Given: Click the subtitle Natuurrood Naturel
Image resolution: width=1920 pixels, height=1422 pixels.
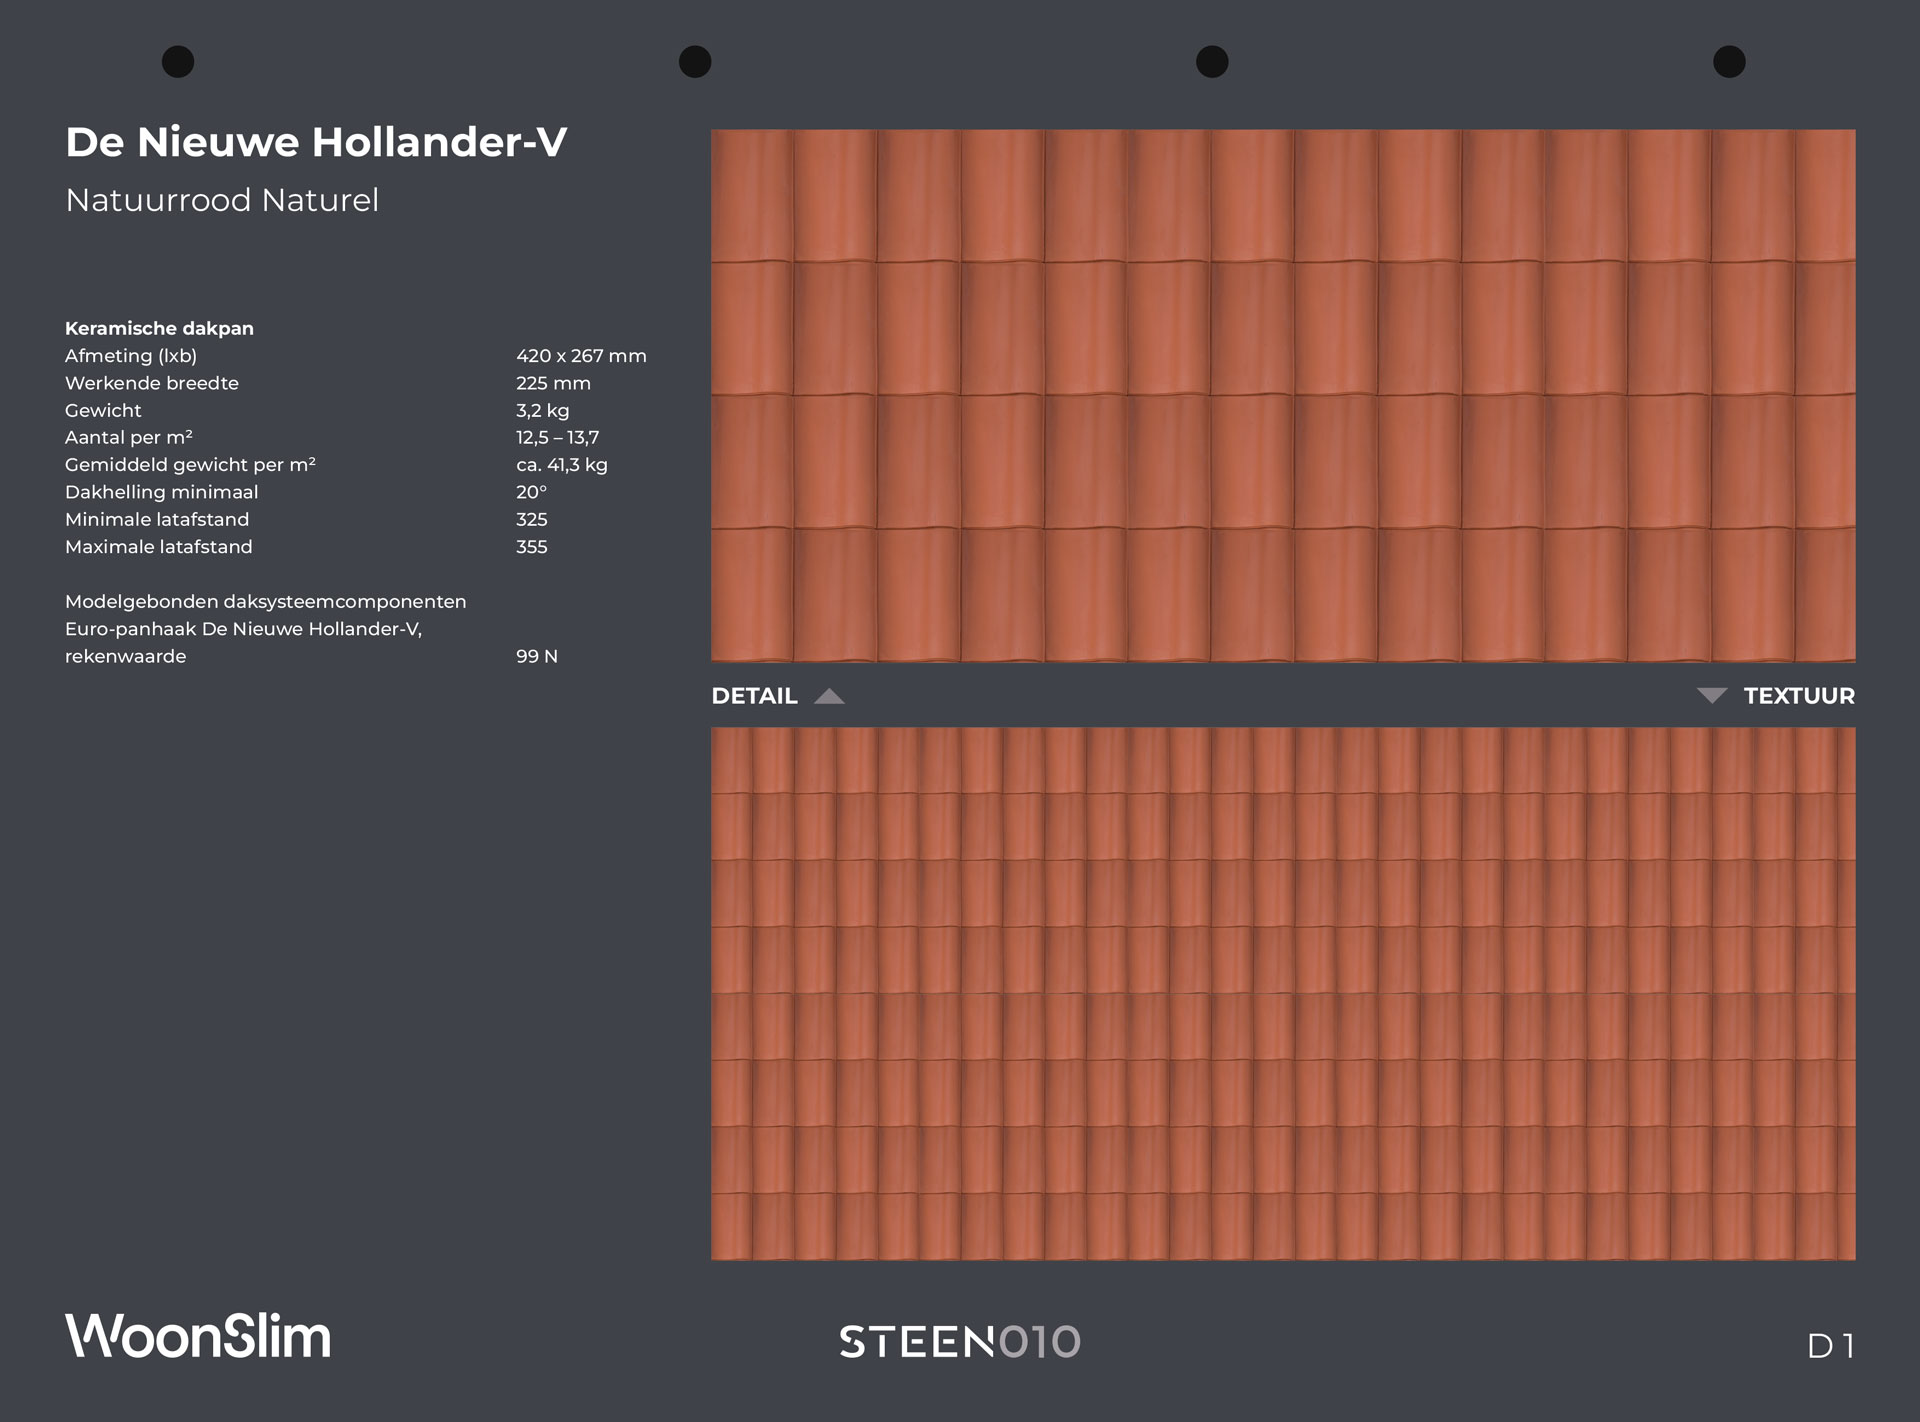Looking at the screenshot, I should pyautogui.click(x=222, y=200).
